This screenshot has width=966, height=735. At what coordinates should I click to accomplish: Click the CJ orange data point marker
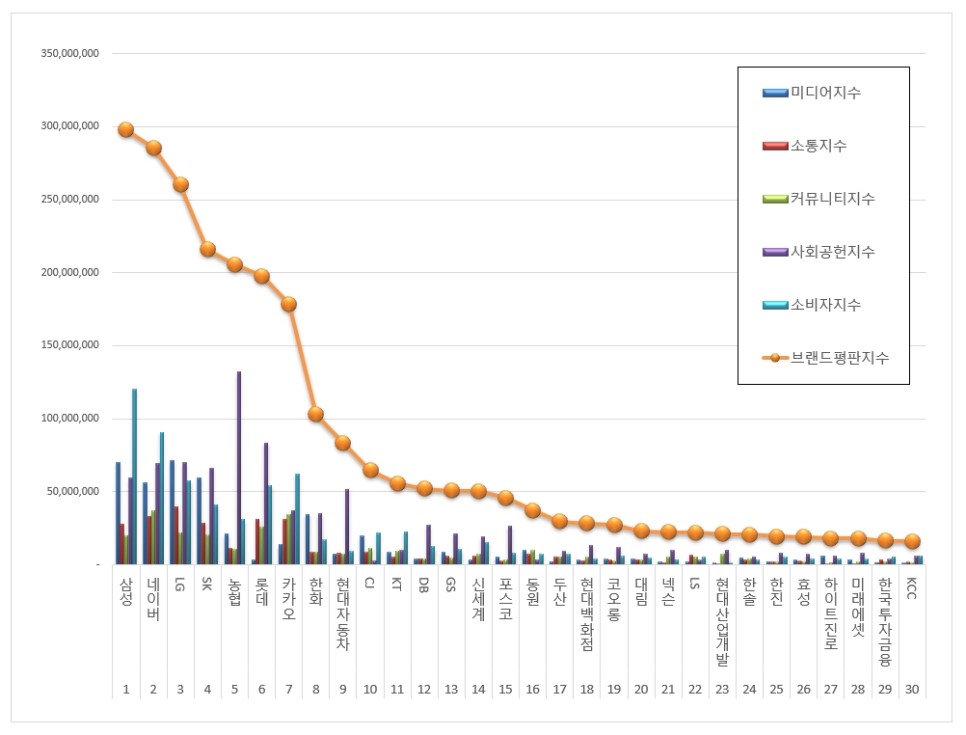click(x=370, y=470)
